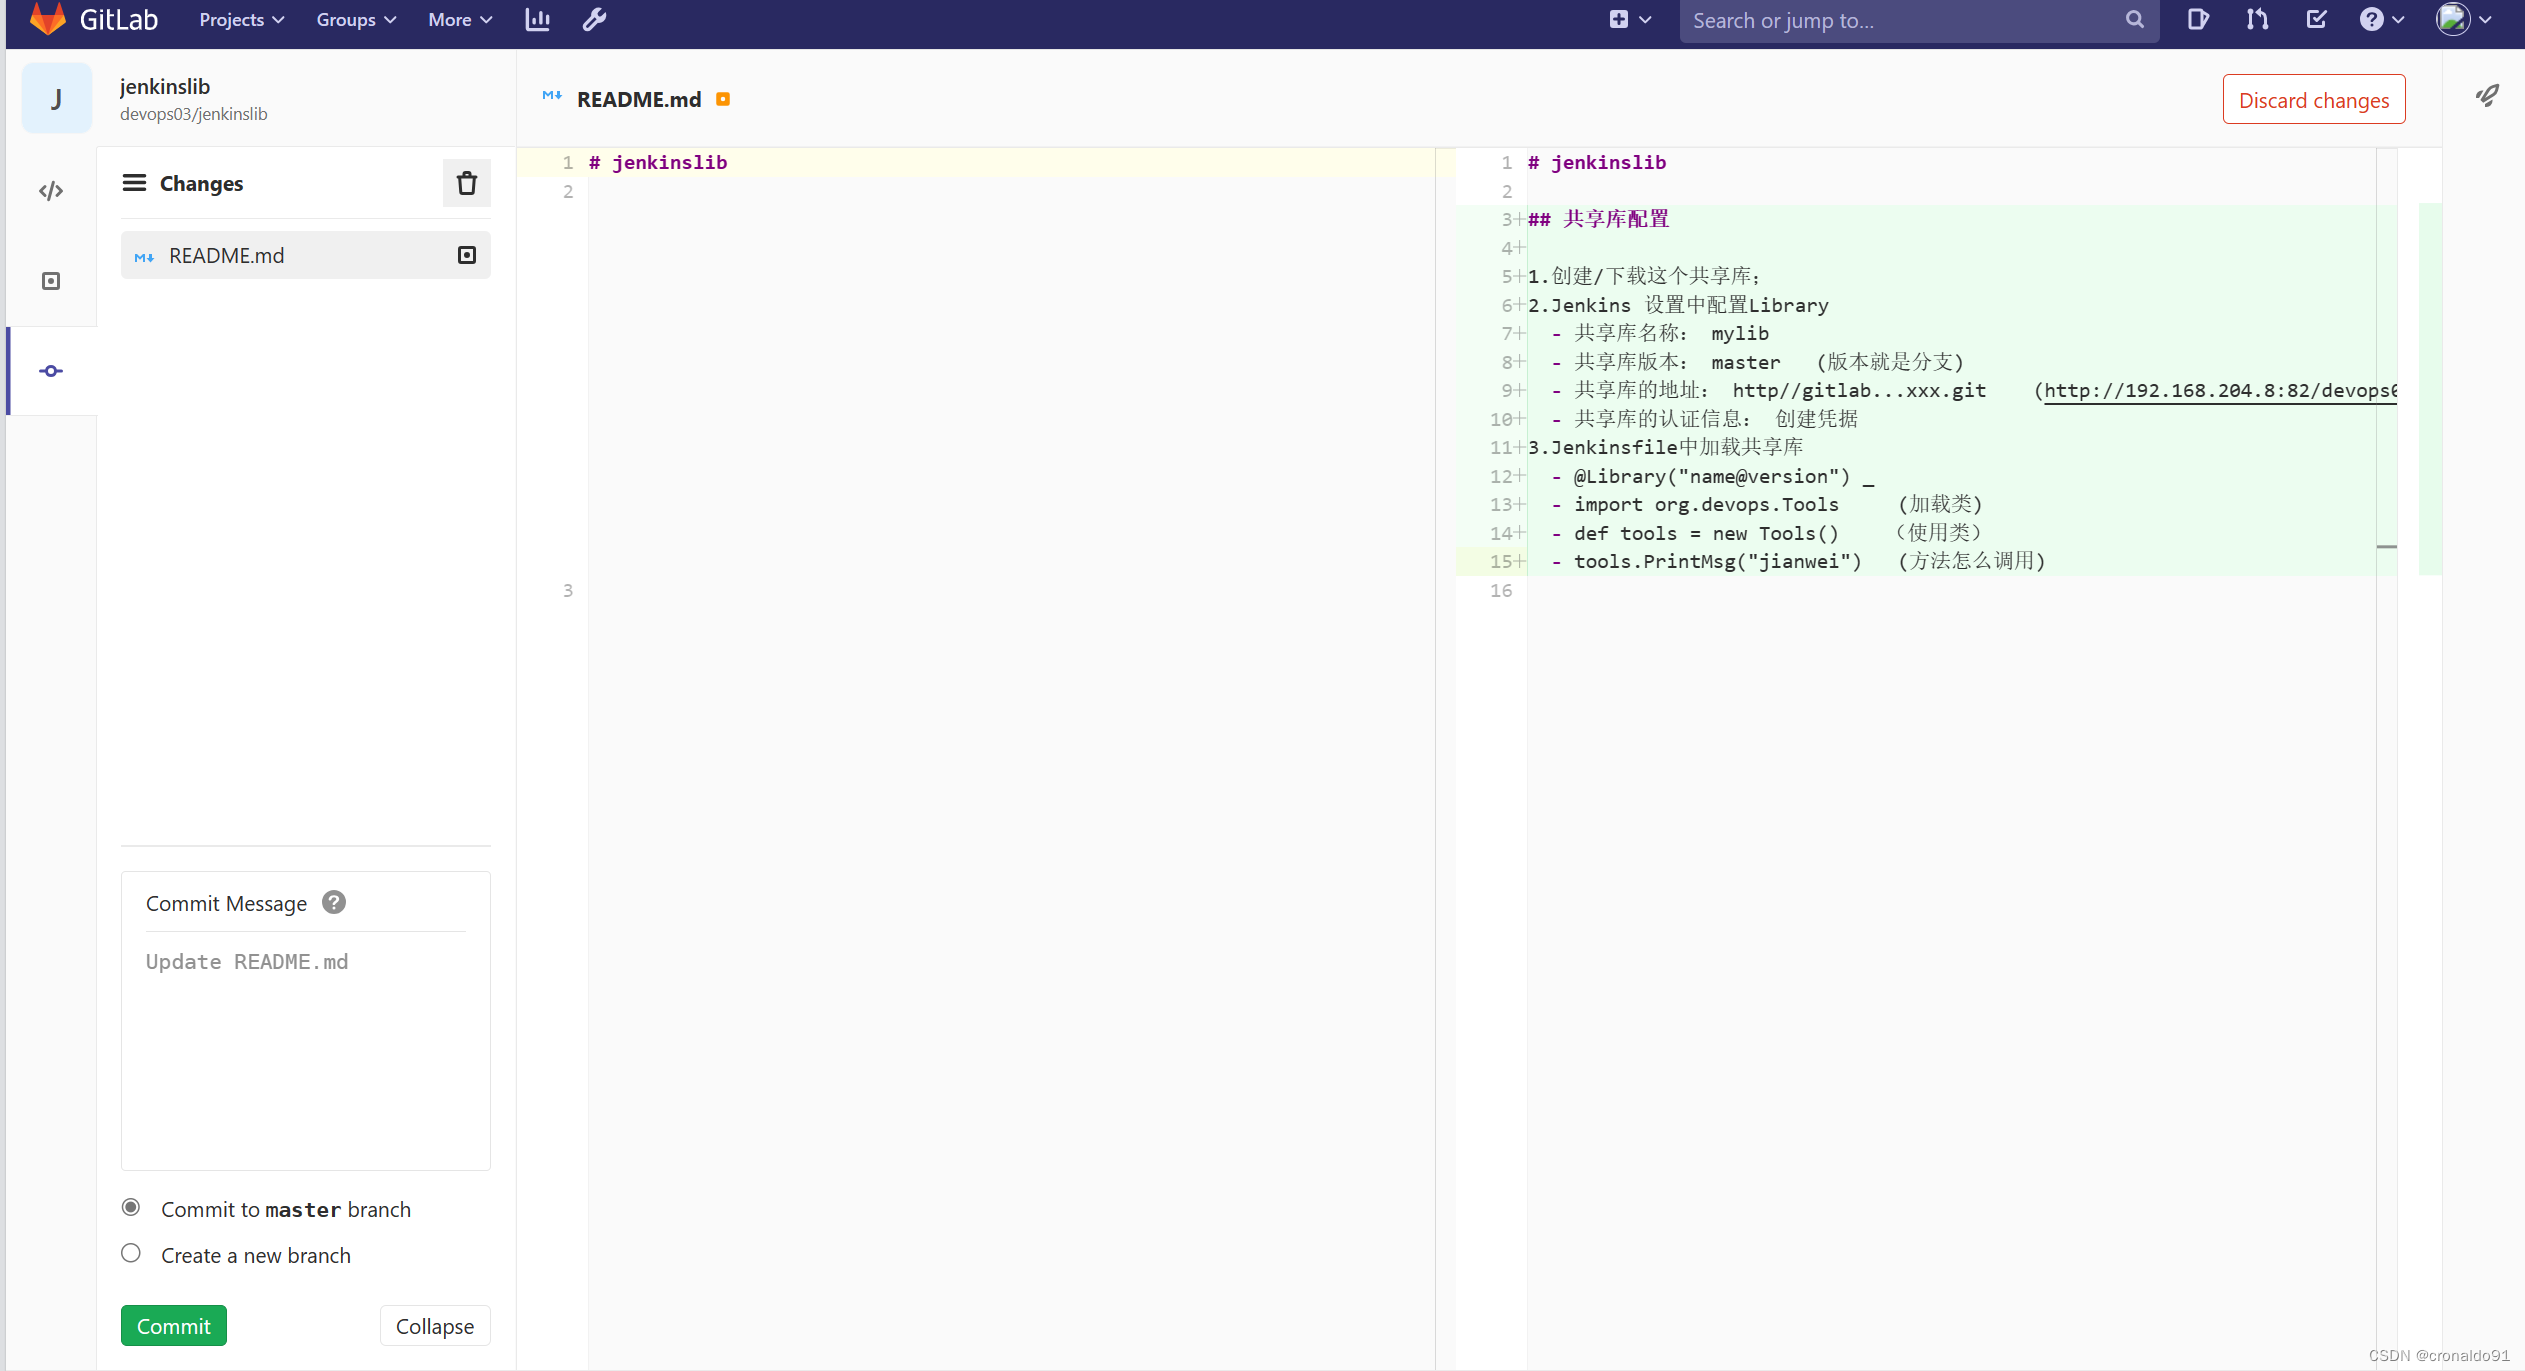Switch to the Review sidebar icon
Image resolution: width=2525 pixels, height=1371 pixels.
point(51,281)
